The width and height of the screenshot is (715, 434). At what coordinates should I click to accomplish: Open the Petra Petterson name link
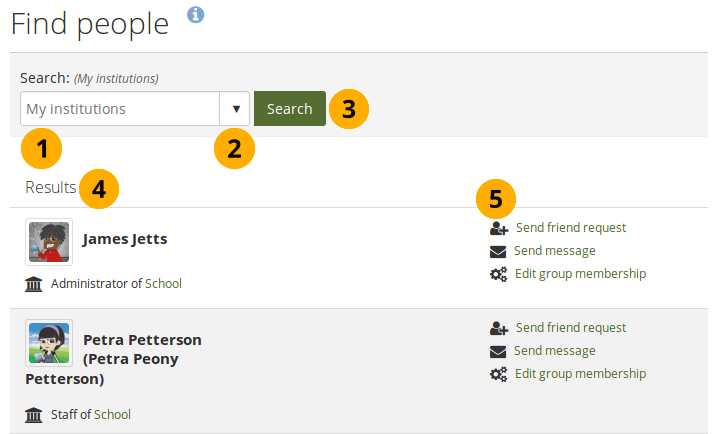click(142, 340)
